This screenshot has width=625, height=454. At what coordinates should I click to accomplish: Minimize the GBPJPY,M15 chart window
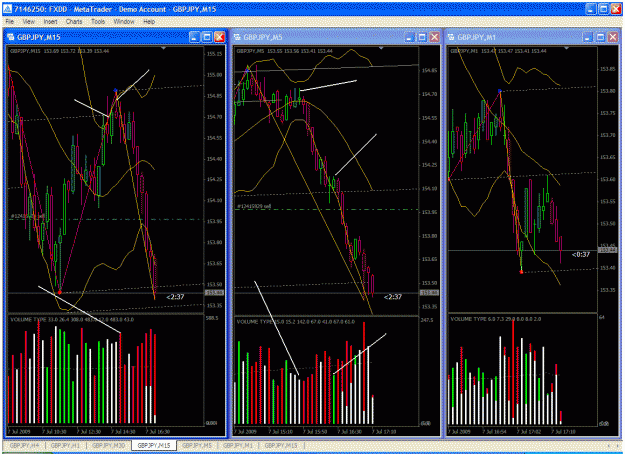pyautogui.click(x=194, y=37)
